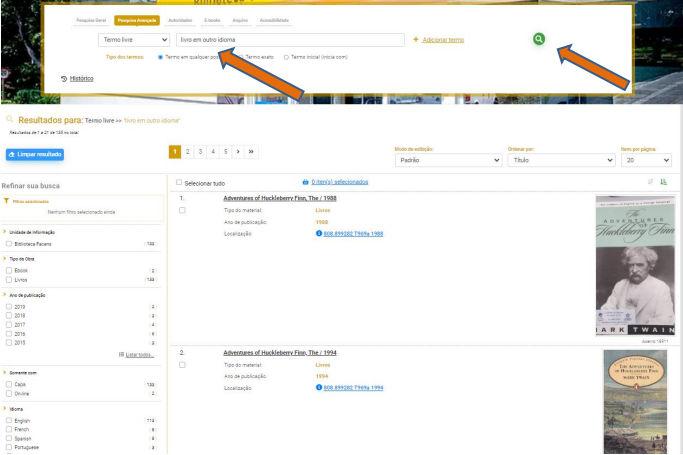
Task: Click the search term input field
Action: click(290, 40)
